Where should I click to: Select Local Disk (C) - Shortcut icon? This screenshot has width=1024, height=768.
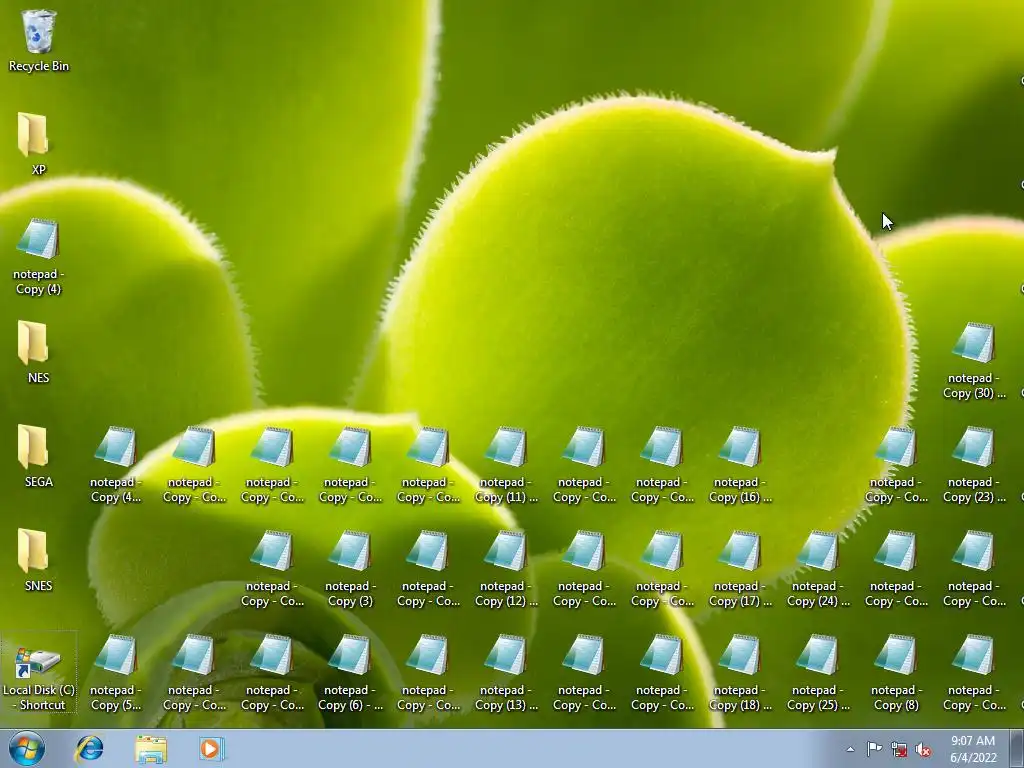coord(39,673)
